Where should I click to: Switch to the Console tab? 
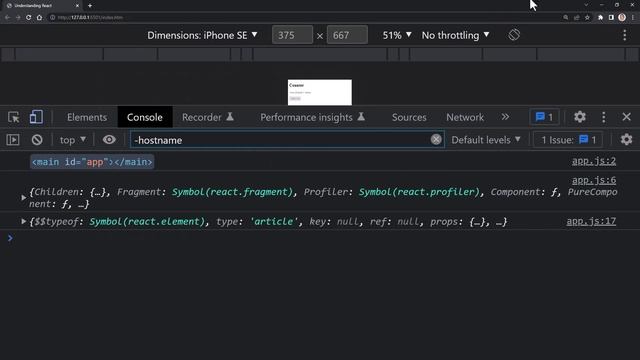144,117
